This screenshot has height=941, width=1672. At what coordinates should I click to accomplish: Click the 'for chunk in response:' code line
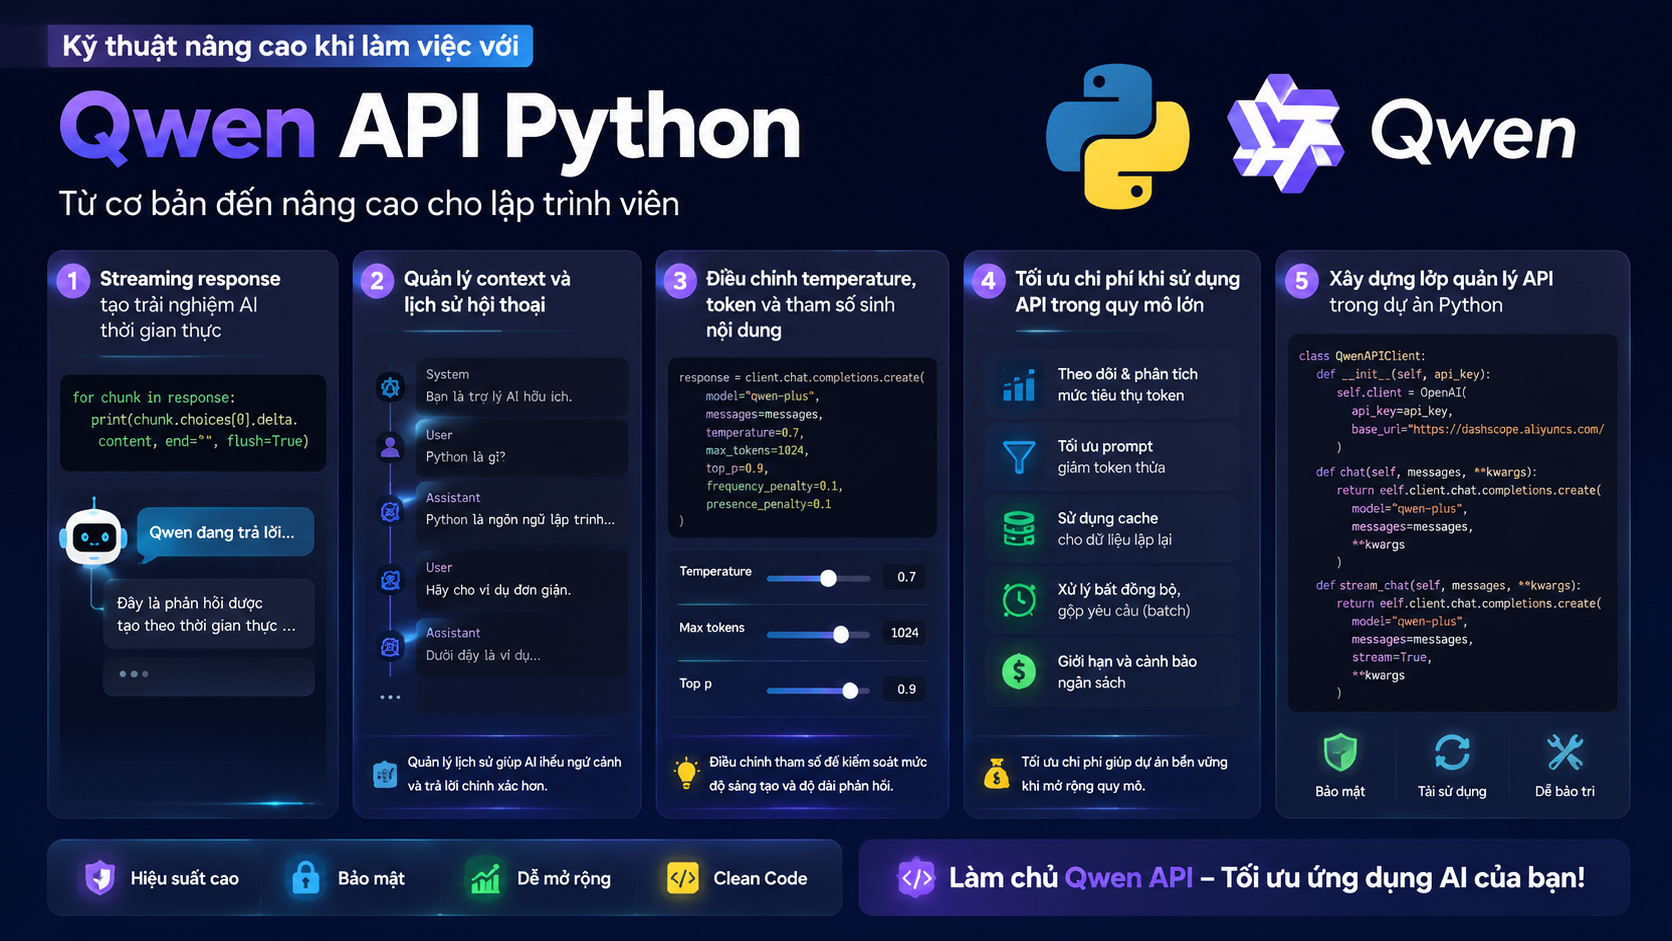tap(154, 398)
